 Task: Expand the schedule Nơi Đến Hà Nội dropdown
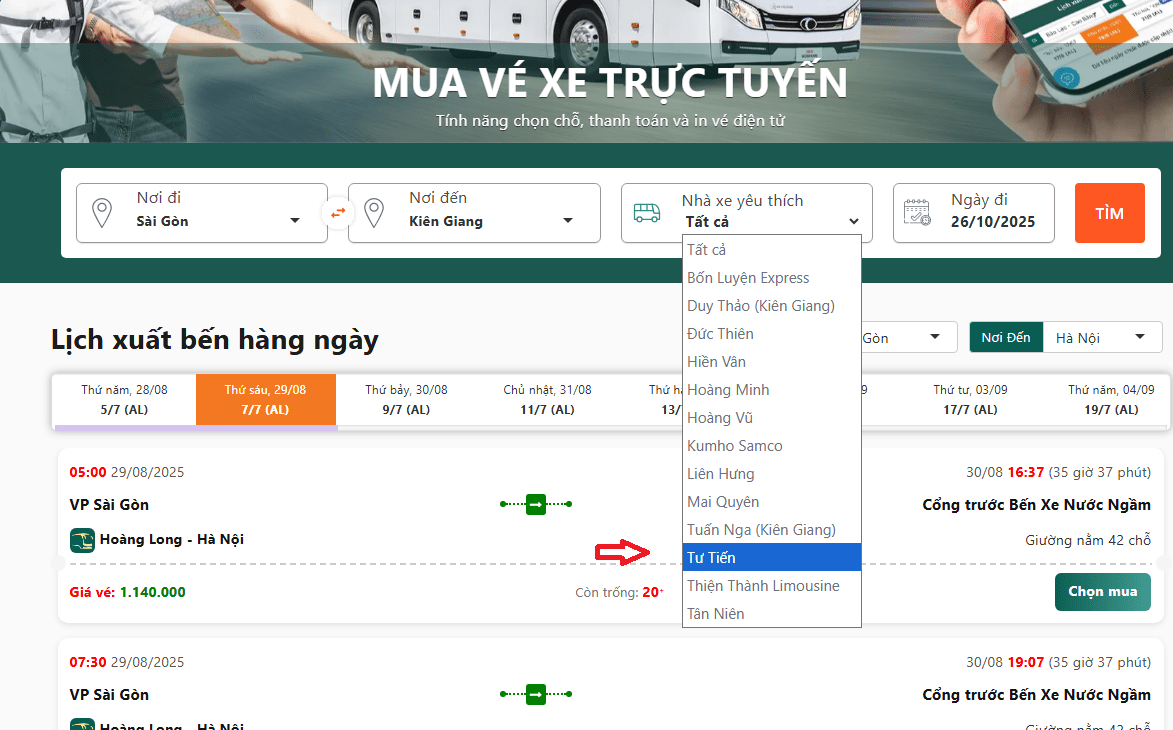(x=1100, y=338)
